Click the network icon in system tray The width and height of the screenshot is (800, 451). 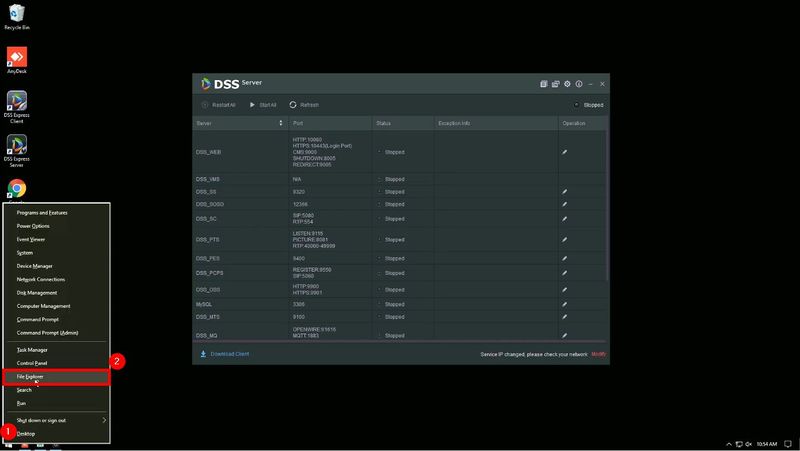(739, 444)
